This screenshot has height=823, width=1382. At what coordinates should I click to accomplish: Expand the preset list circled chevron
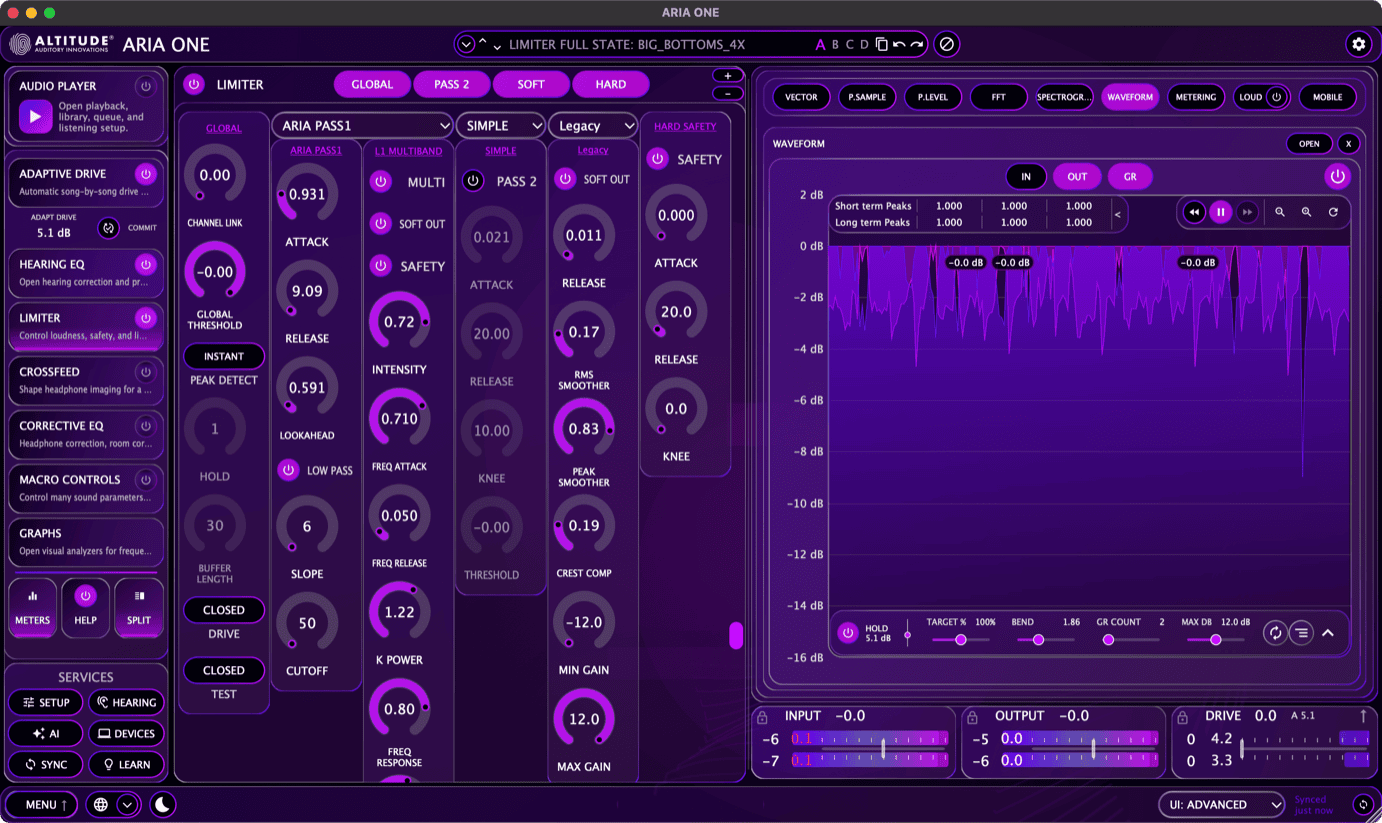(x=466, y=44)
